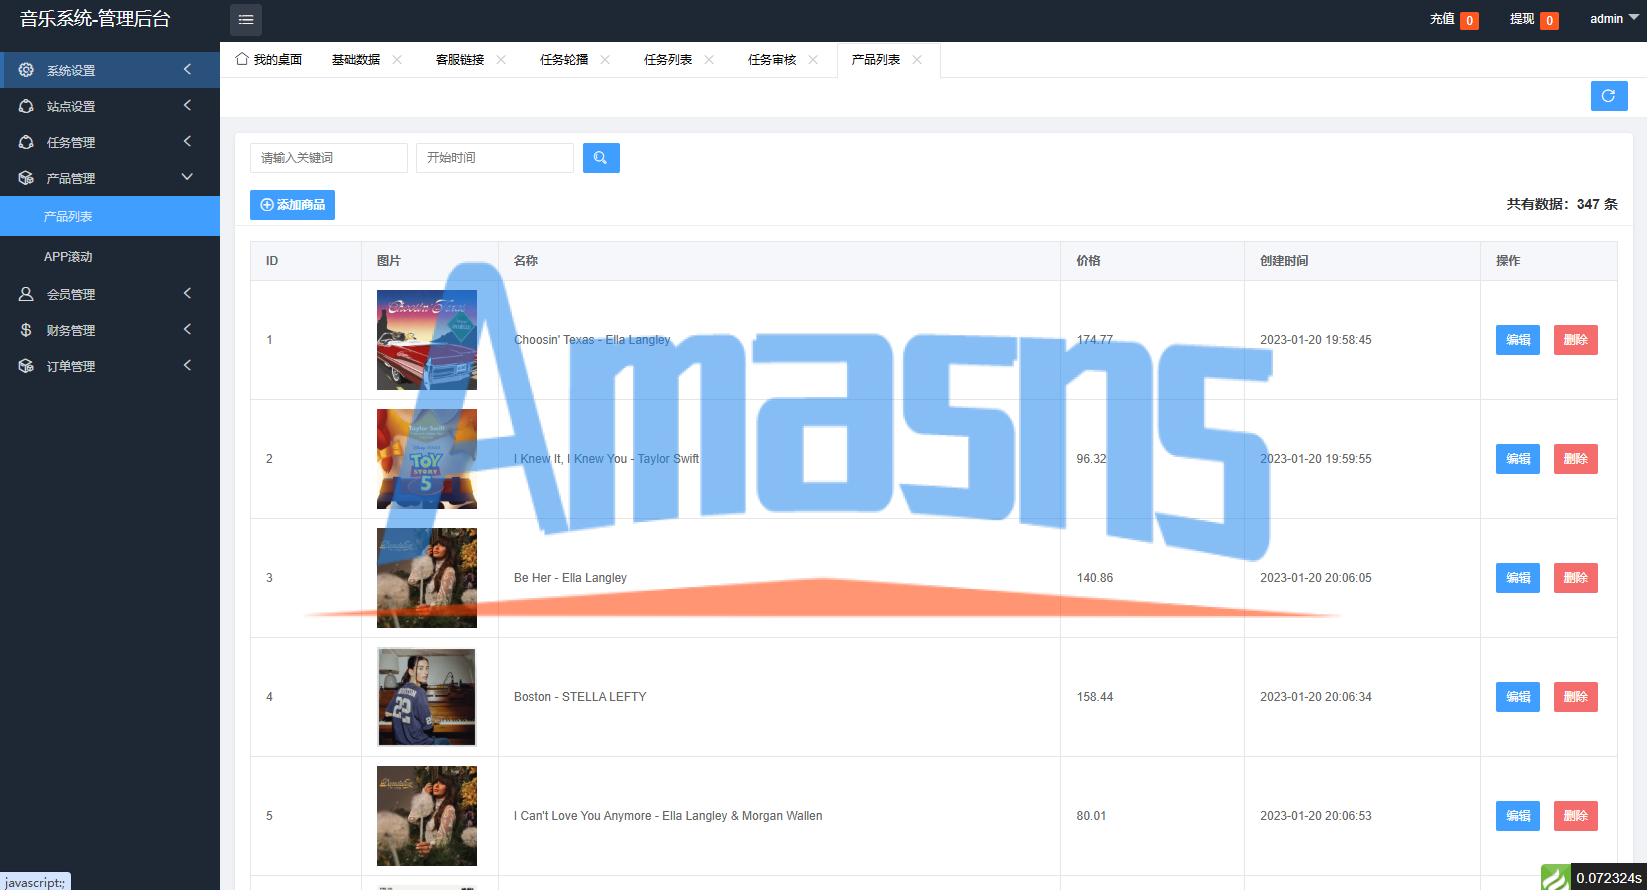Expand the 财务管理 menu chevron
The height and width of the screenshot is (890, 1647).
[187, 329]
